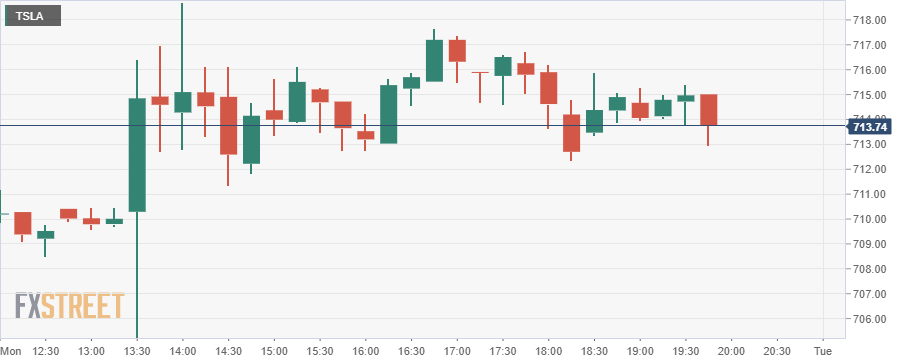Click the 12:30 time axis label
This screenshot has width=916, height=364.
pyautogui.click(x=45, y=351)
